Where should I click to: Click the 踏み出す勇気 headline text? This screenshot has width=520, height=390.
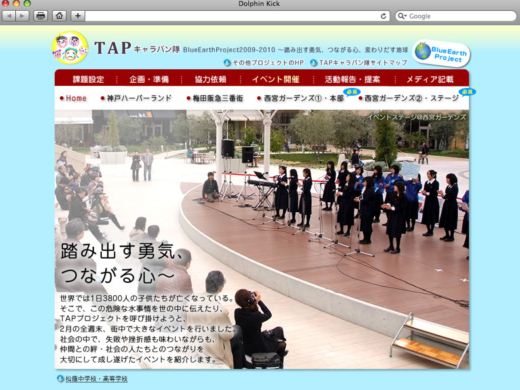(122, 251)
